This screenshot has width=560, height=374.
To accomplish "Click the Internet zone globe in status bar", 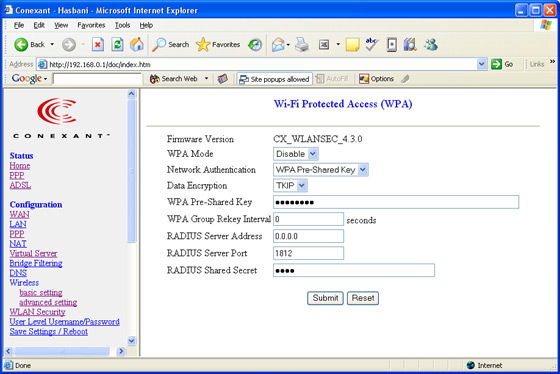I will pos(471,365).
